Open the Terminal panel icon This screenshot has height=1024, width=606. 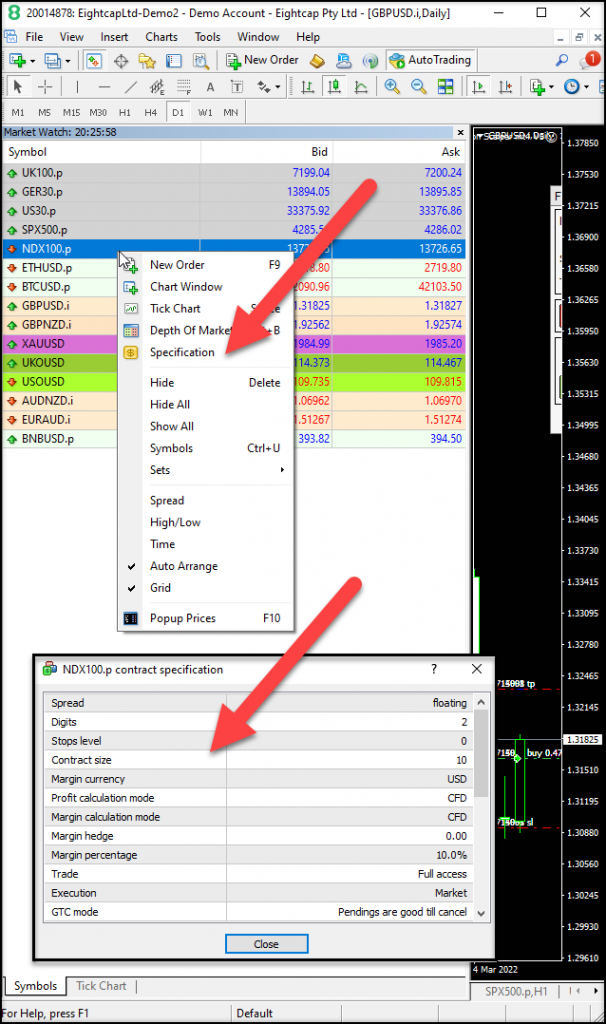click(174, 61)
